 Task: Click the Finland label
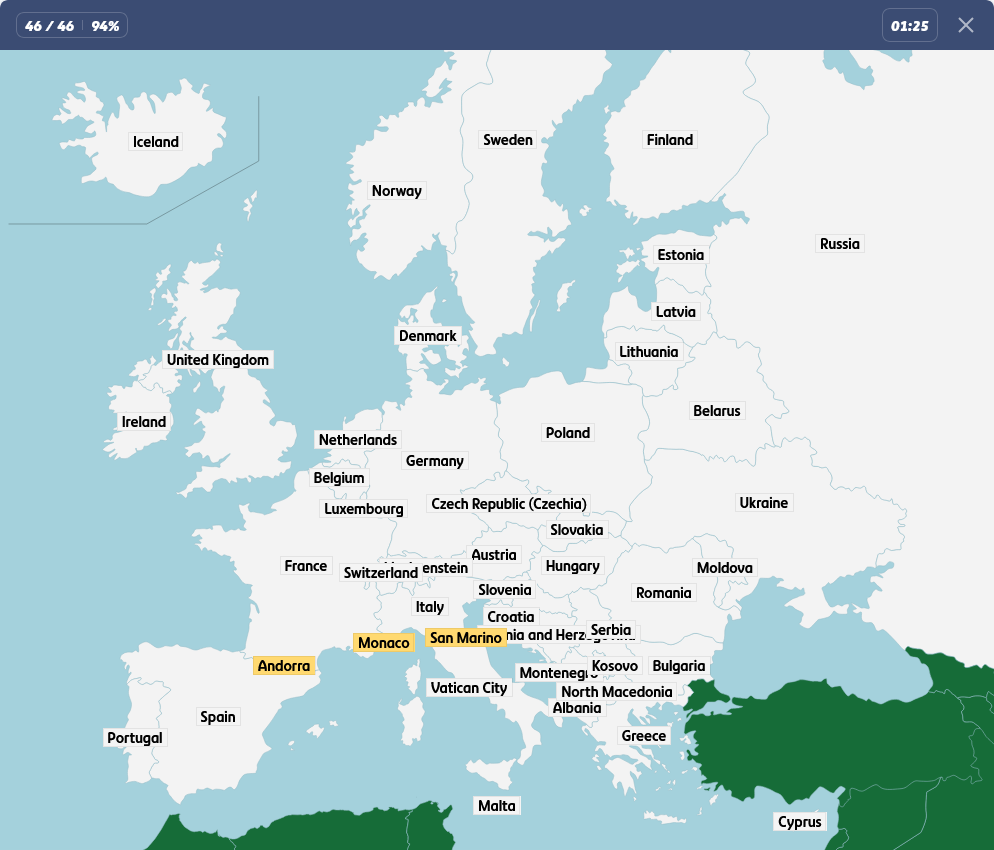(x=670, y=140)
